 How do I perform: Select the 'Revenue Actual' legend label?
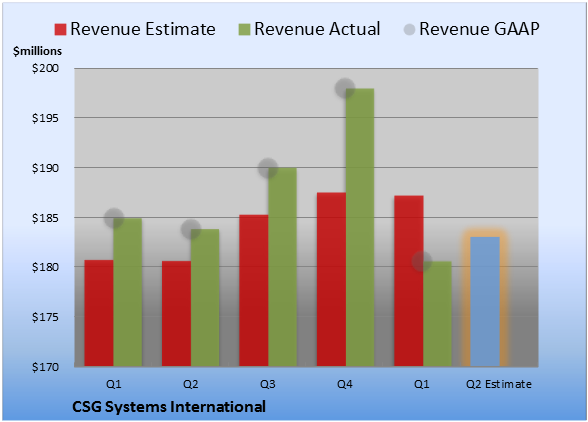pyautogui.click(x=317, y=29)
